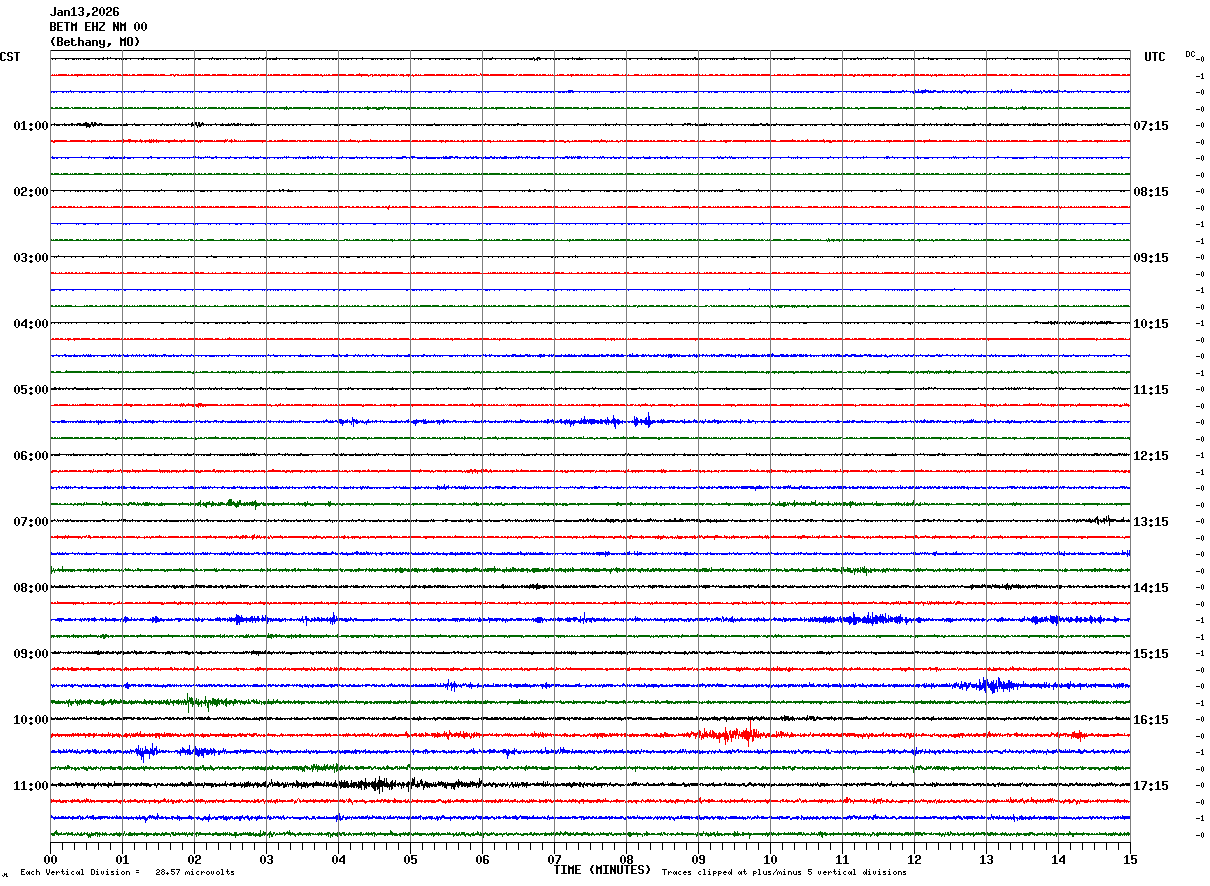Click minute '12' on the time axis
The width and height of the screenshot is (1210, 886).
pos(915,859)
